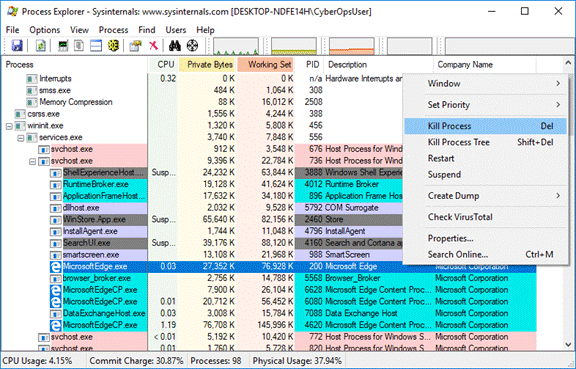Click the icon beside smss.exe
This screenshot has width=576, height=369.
coord(32,90)
